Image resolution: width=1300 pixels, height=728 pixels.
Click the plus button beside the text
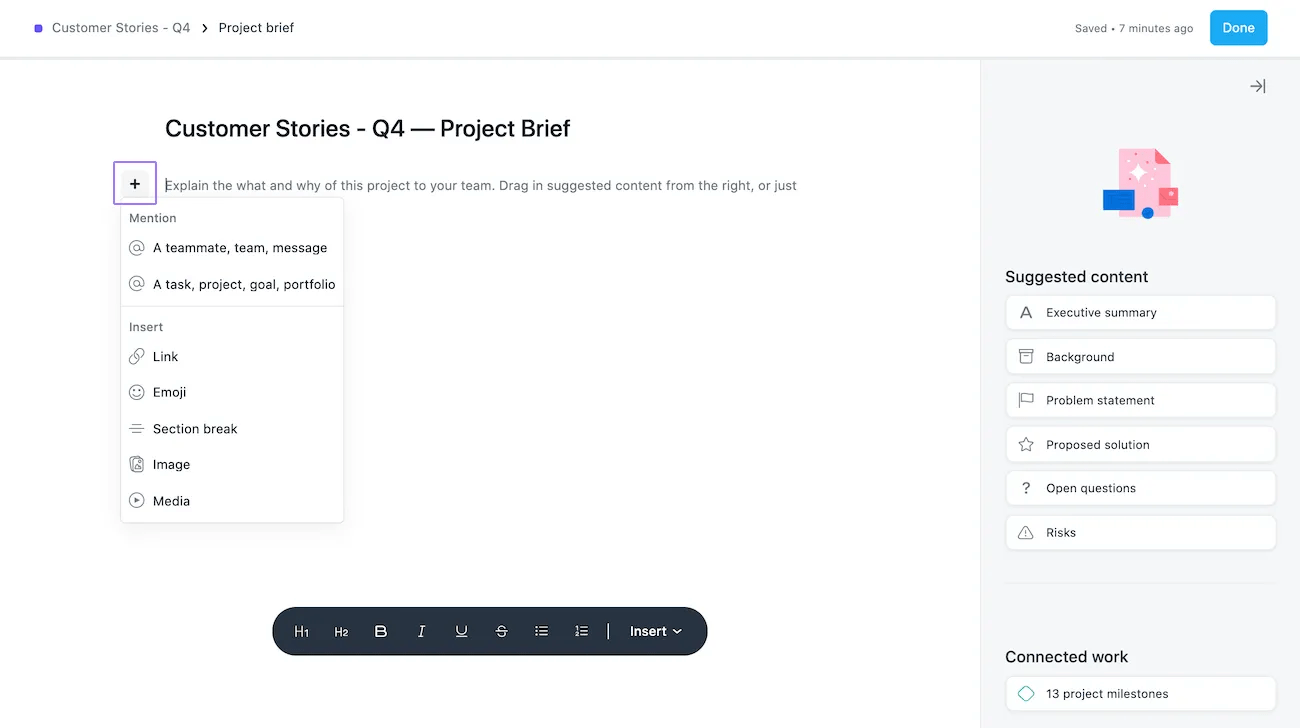(135, 184)
